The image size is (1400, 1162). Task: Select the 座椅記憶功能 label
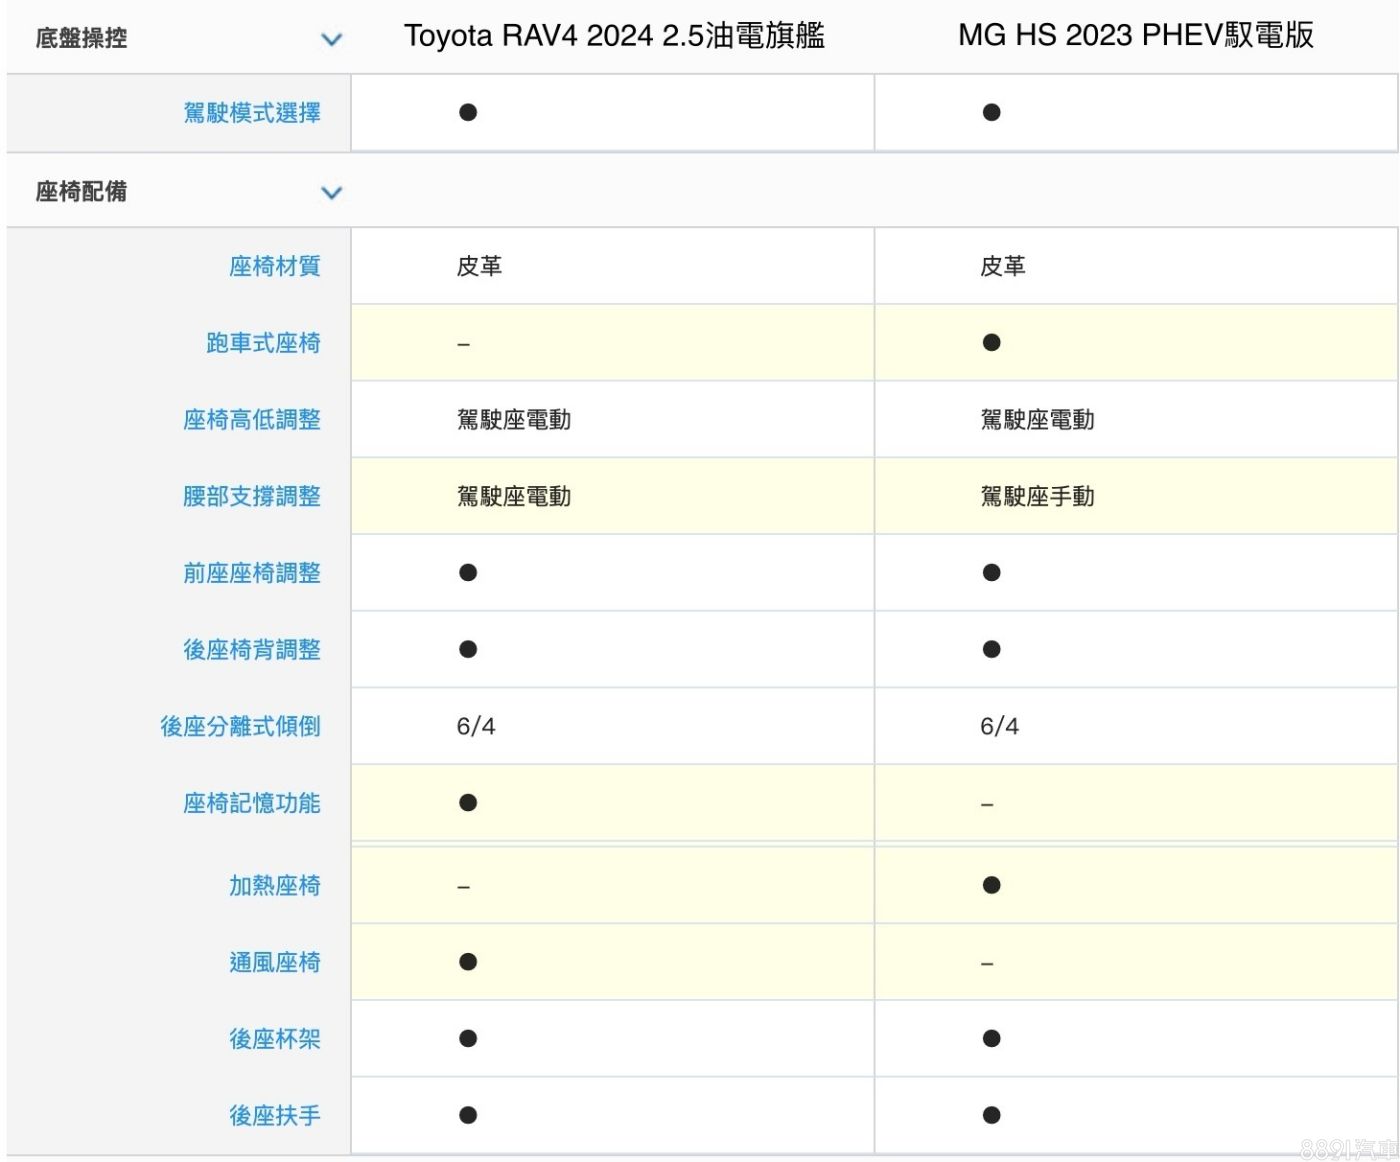(x=252, y=803)
